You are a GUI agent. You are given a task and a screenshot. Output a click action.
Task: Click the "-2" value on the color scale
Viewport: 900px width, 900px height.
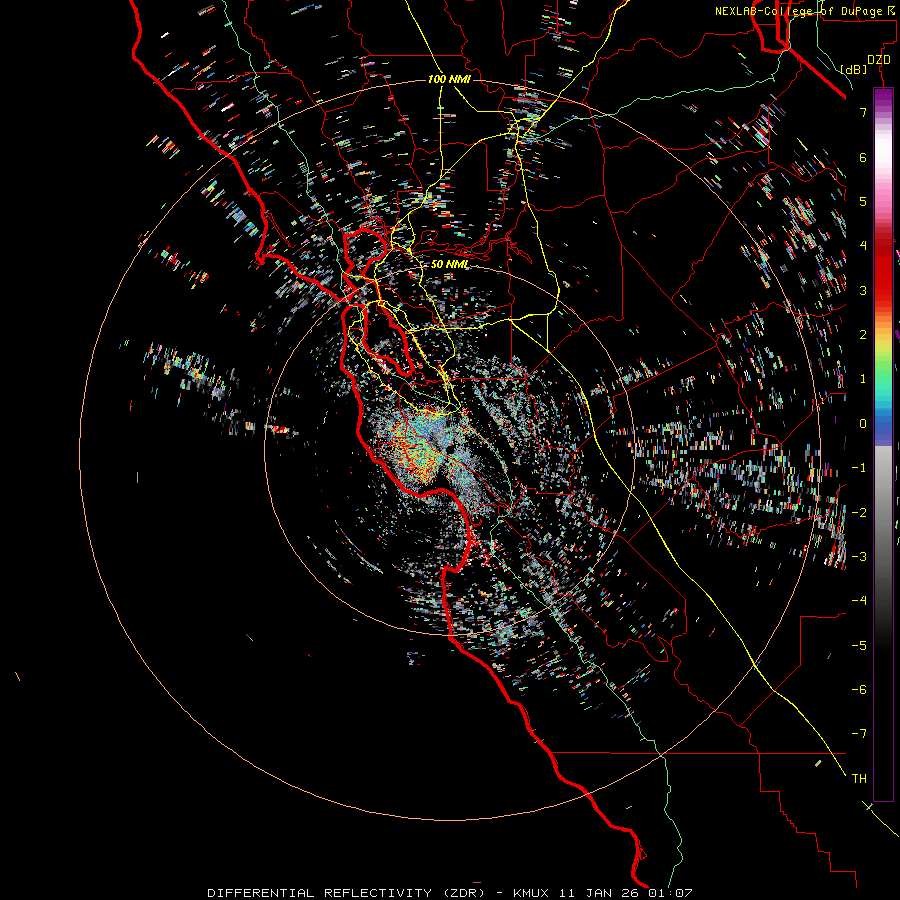(x=859, y=512)
